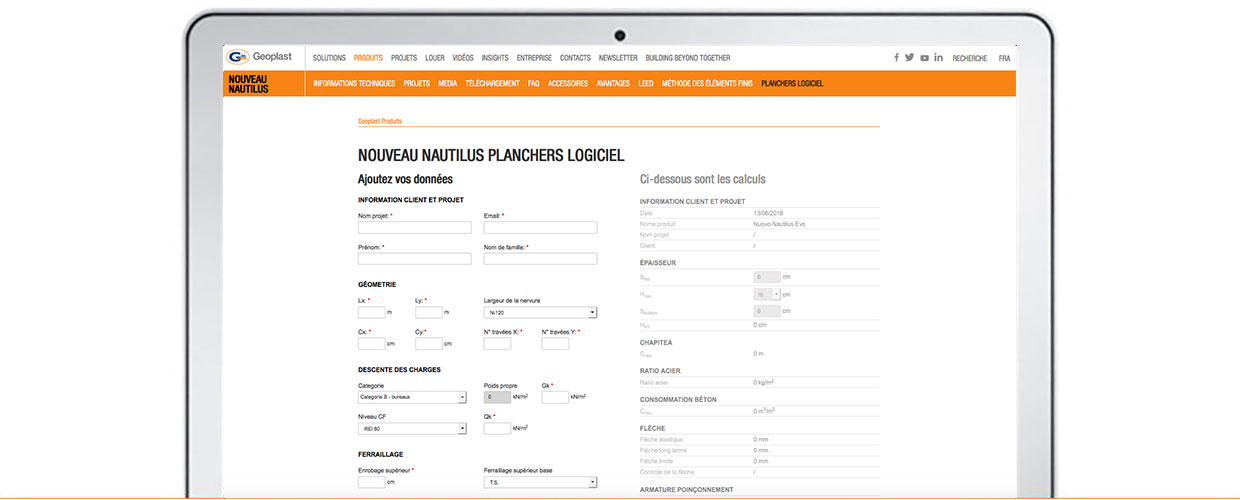
Task: Select the Enrobage supérieur input field
Action: tap(371, 482)
